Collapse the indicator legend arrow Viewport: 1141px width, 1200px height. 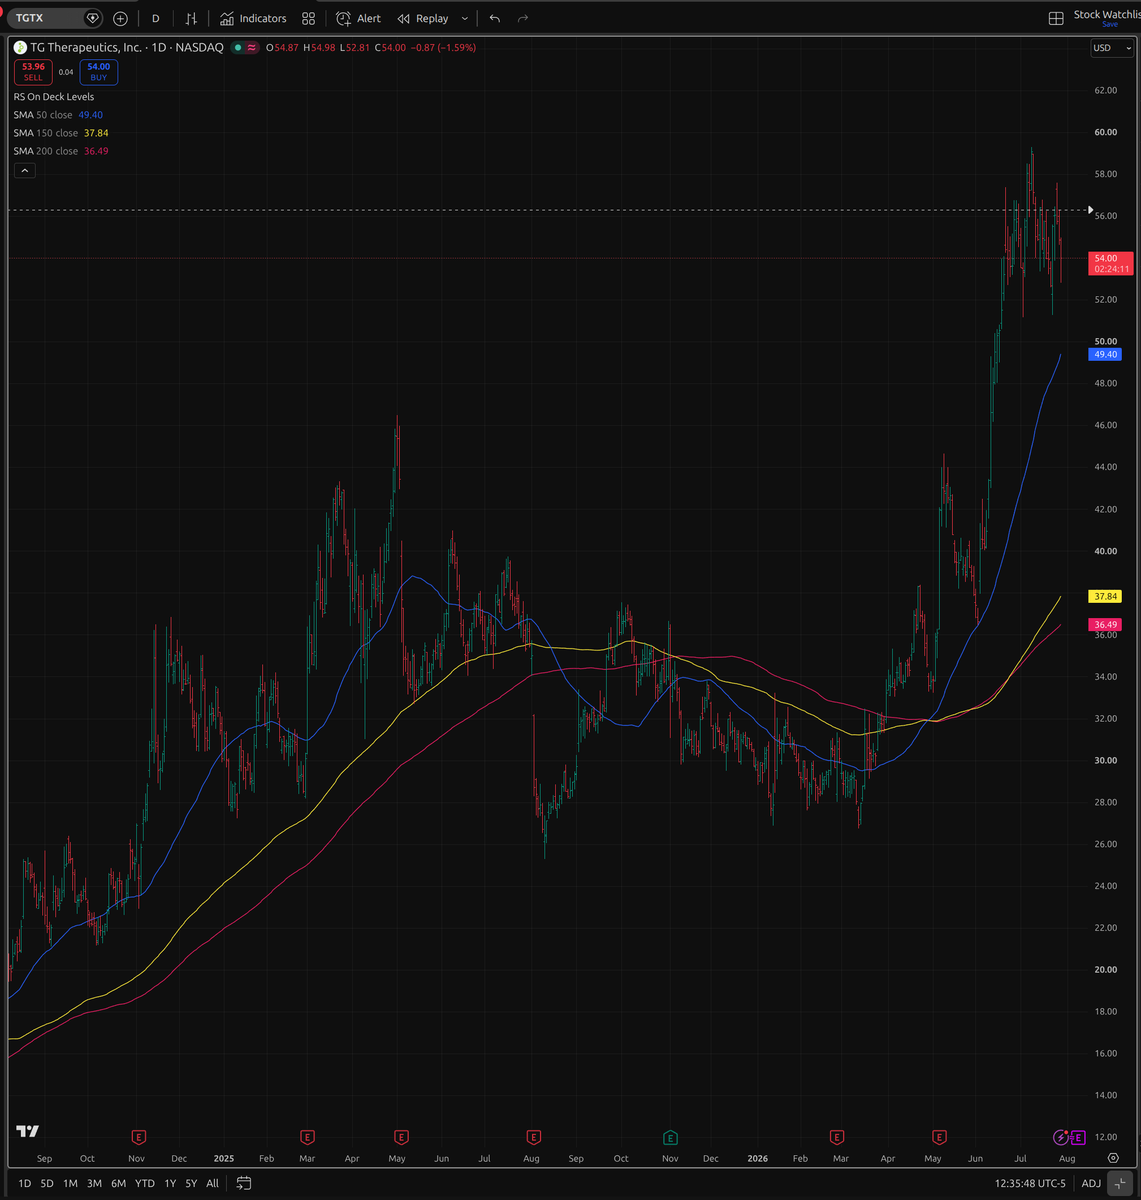(25, 171)
